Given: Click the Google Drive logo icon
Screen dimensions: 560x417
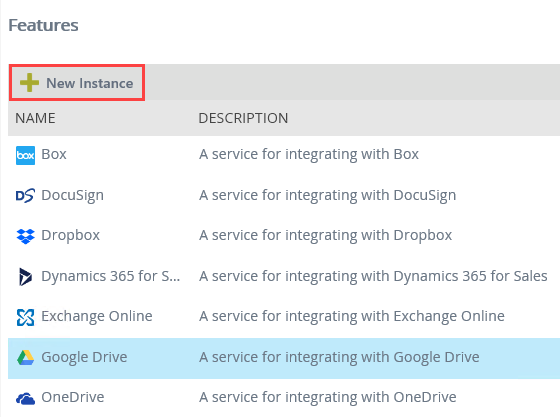Looking at the screenshot, I should tap(25, 357).
